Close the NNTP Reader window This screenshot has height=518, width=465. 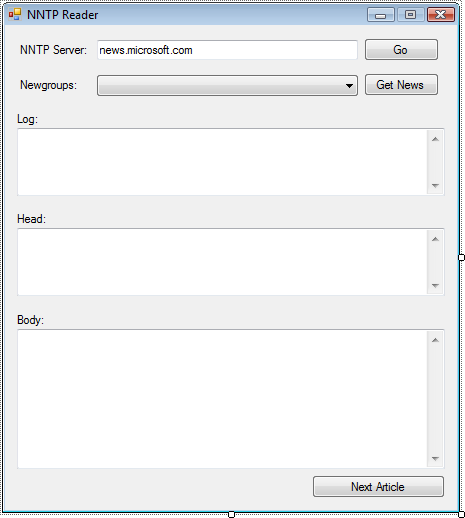(x=441, y=15)
